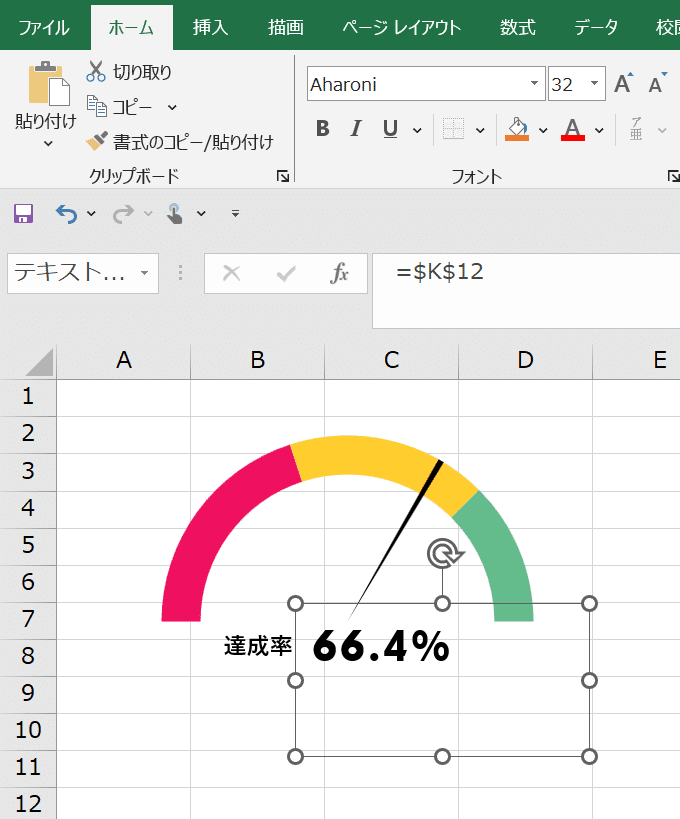Decrease font size with the small A icon
This screenshot has height=819, width=680.
[657, 84]
